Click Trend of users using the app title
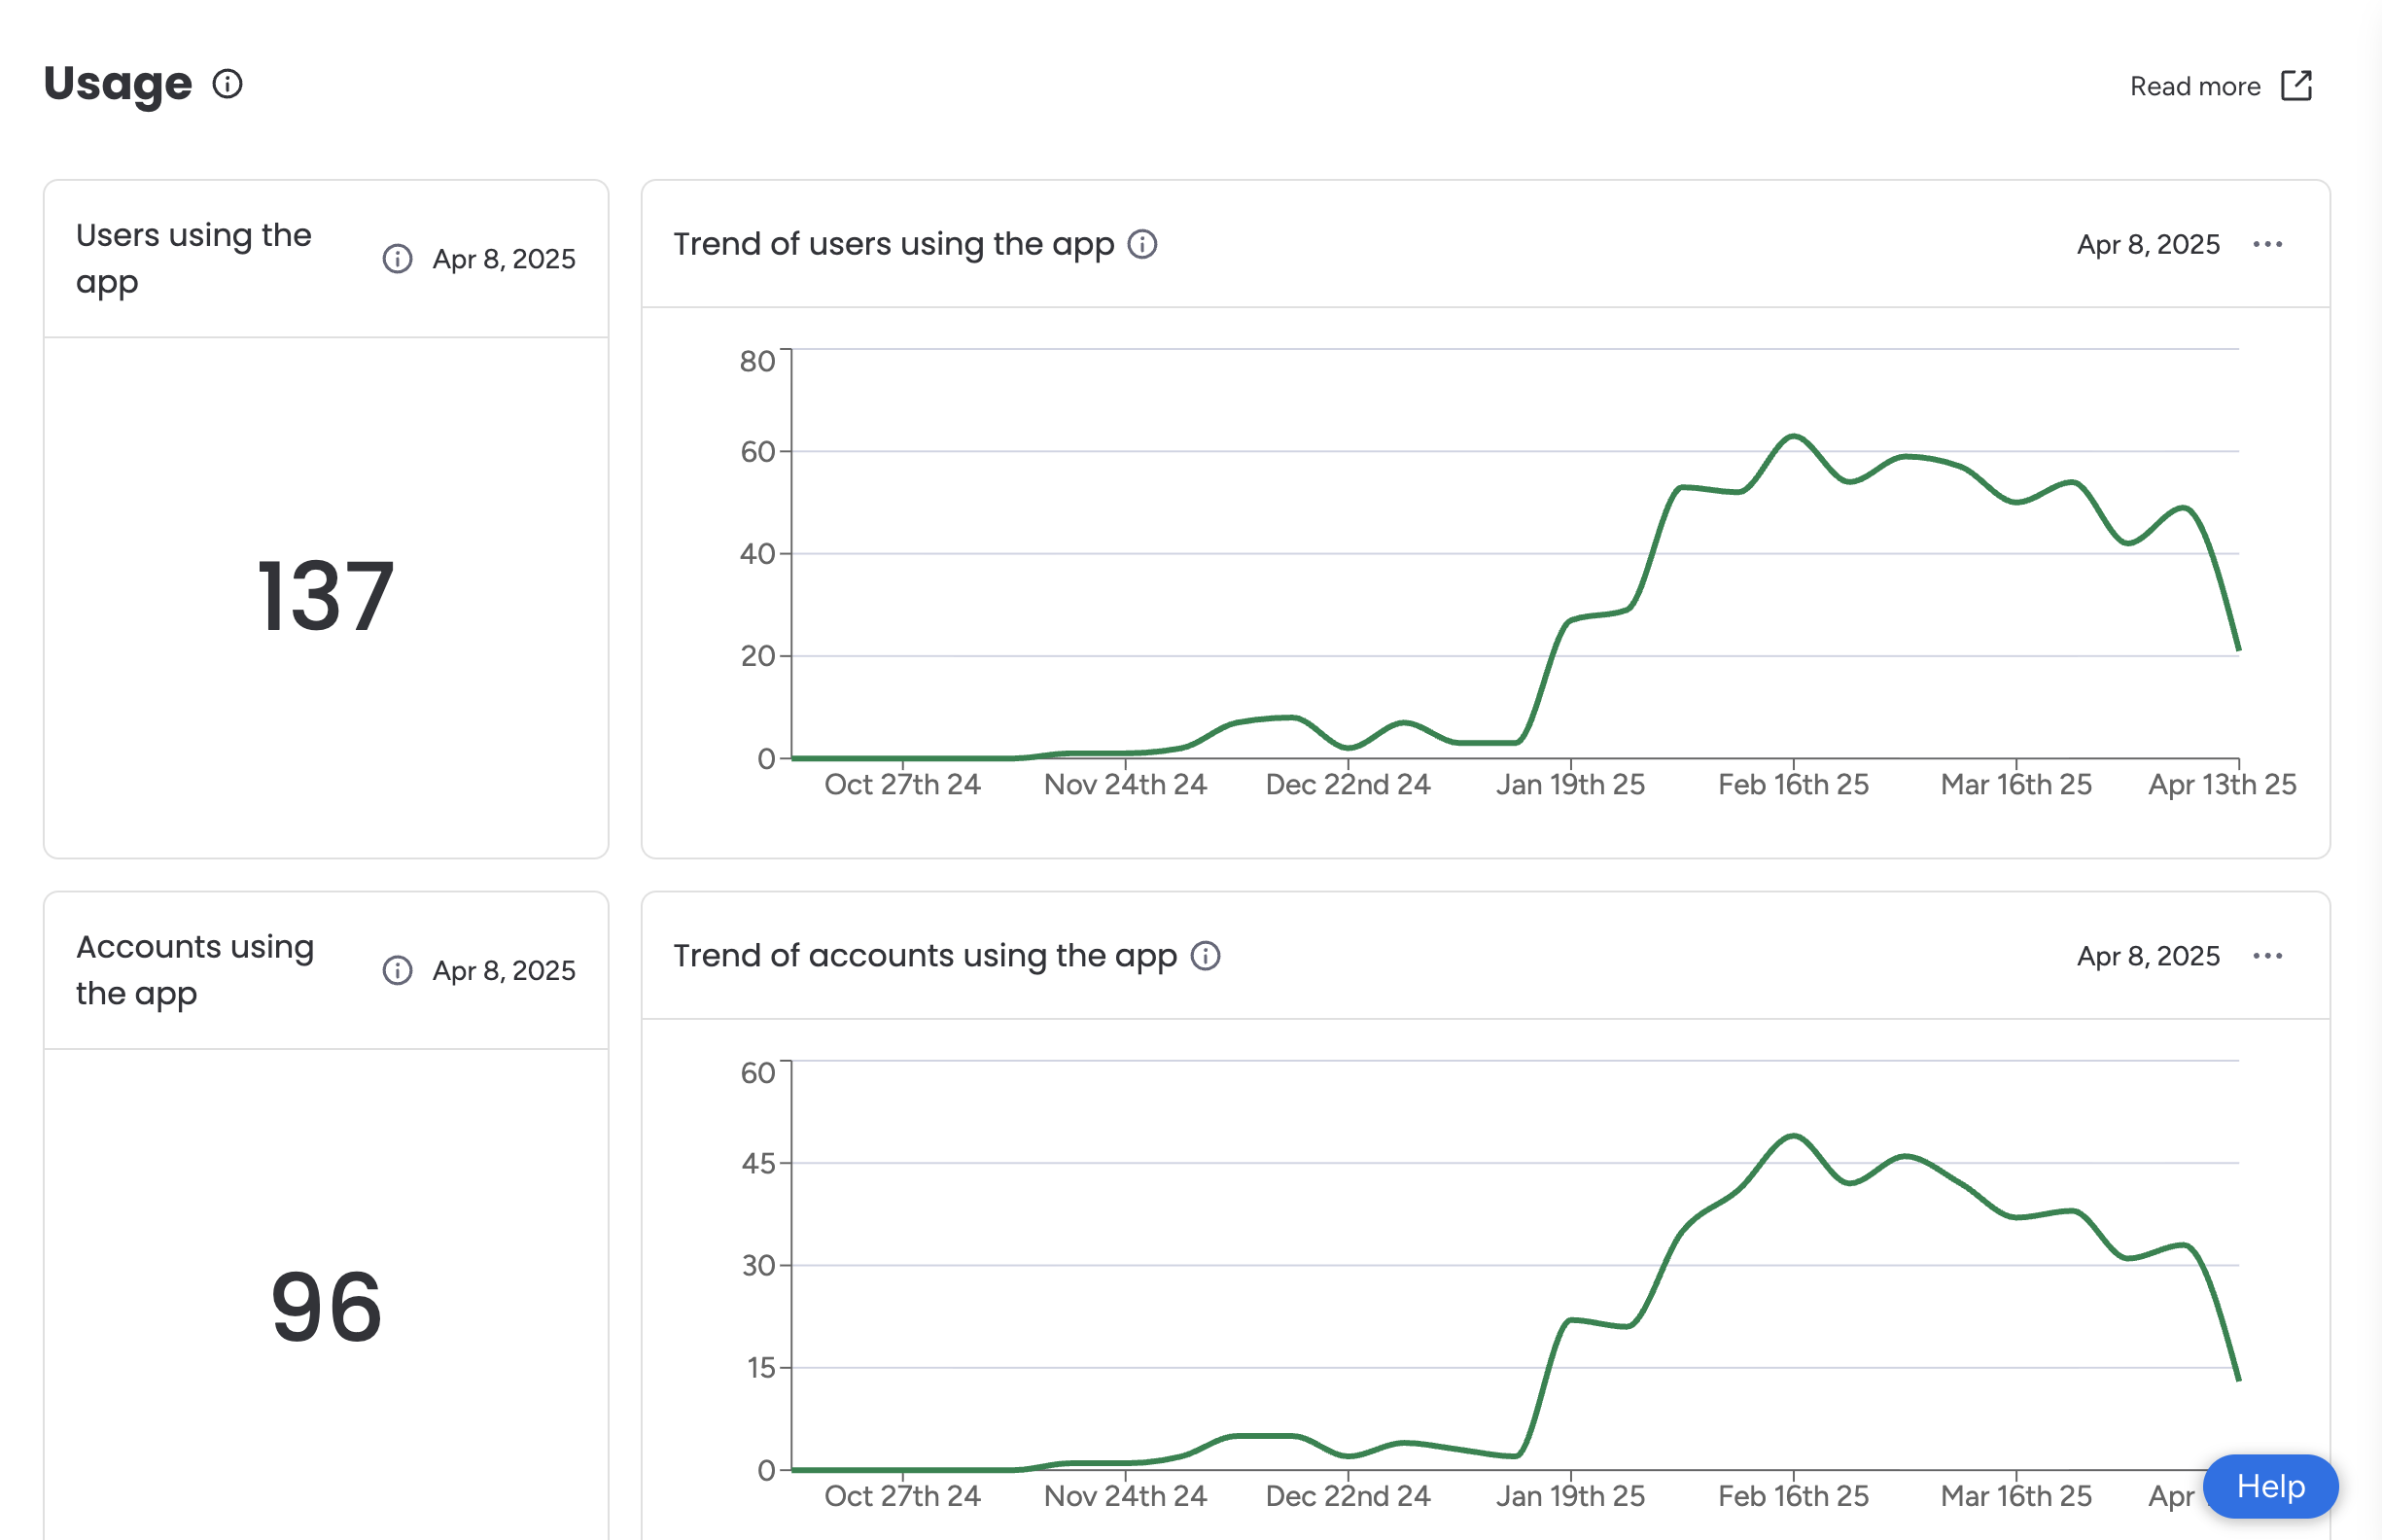The height and width of the screenshot is (1540, 2382). pyautogui.click(x=893, y=244)
